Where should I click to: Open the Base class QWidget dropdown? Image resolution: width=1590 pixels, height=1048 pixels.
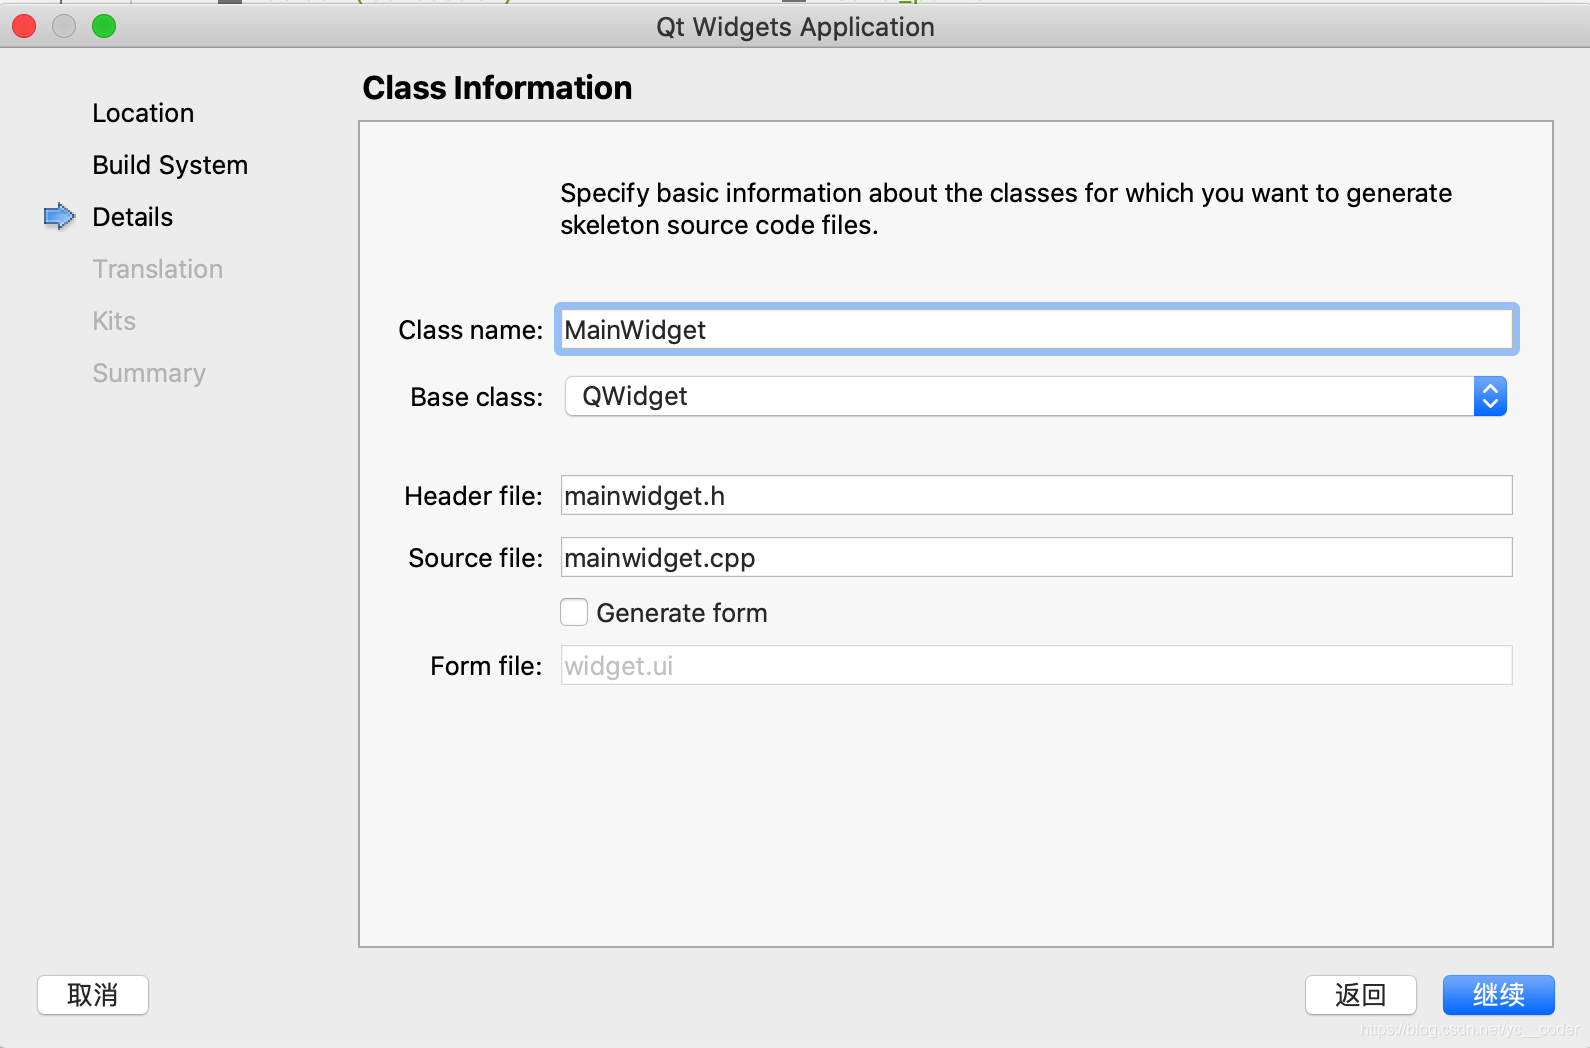coord(1036,396)
